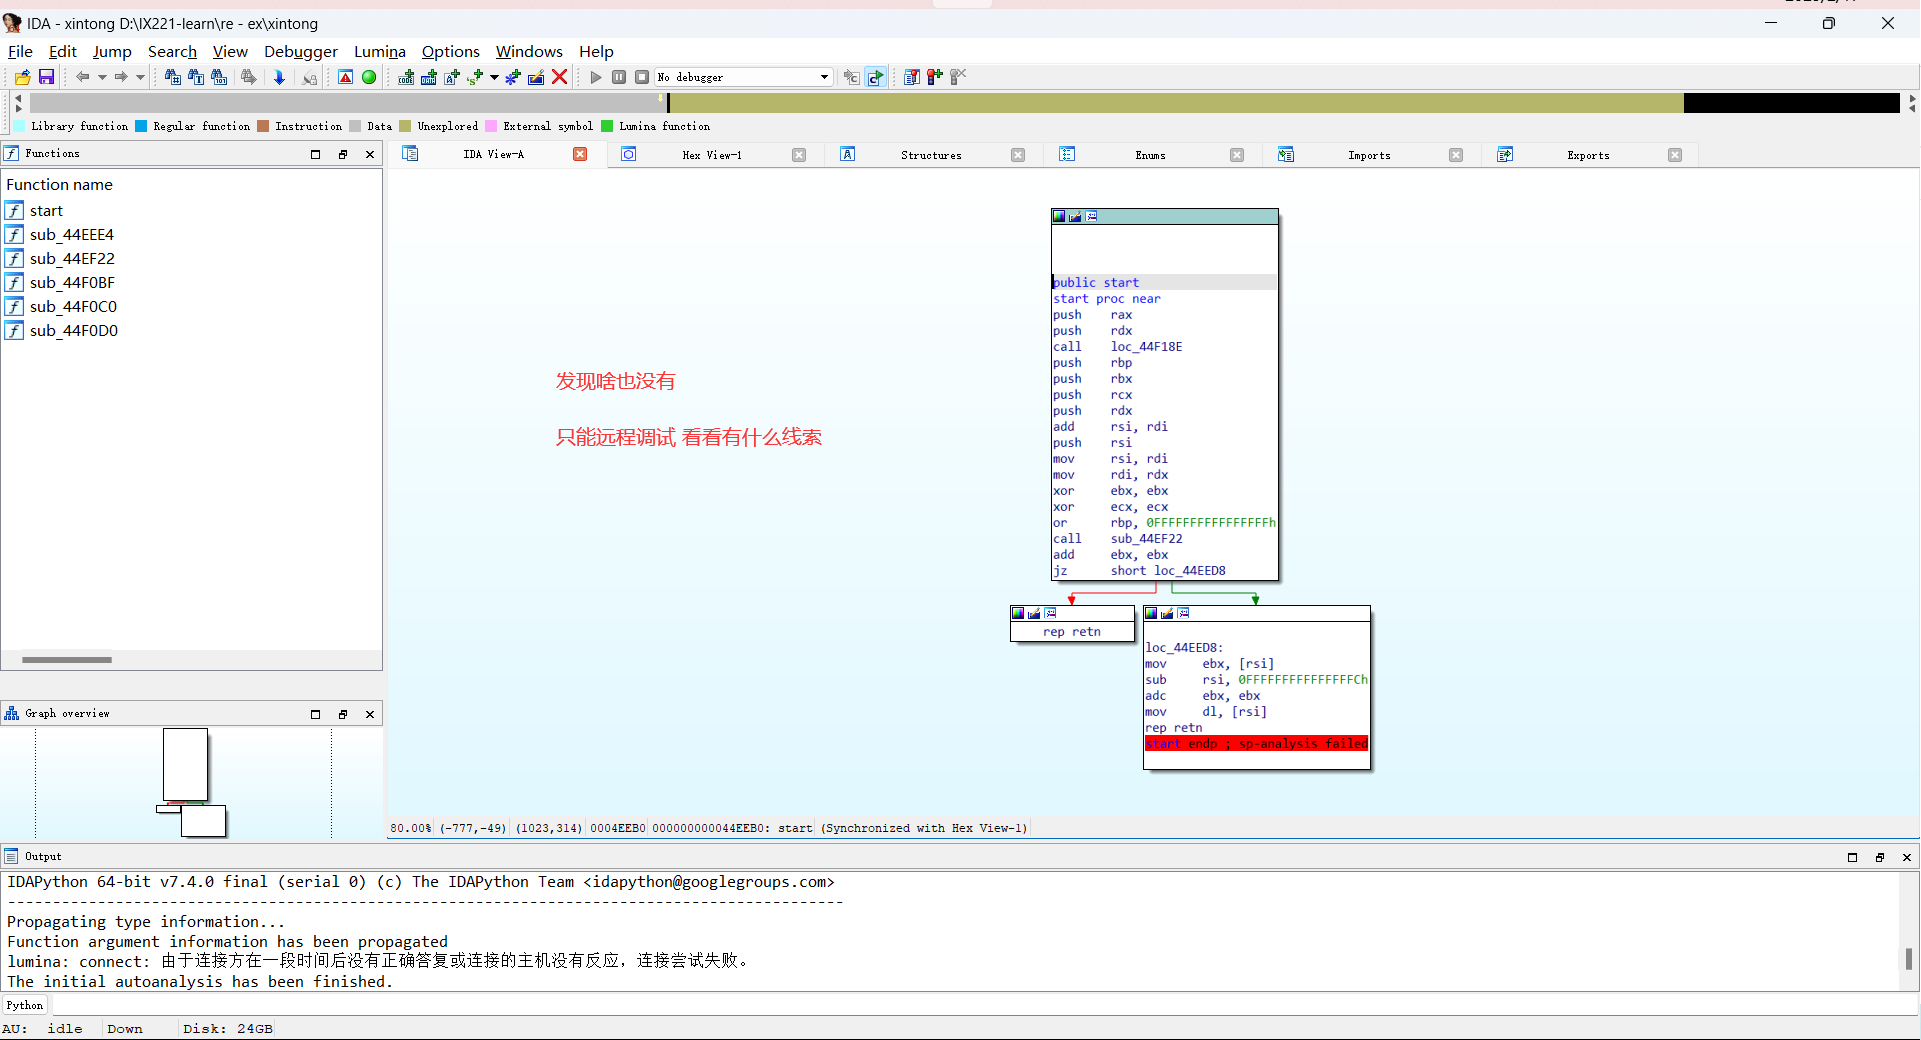Open a file with the folder icon
Image resolution: width=1921 pixels, height=1040 pixels.
pos(22,77)
